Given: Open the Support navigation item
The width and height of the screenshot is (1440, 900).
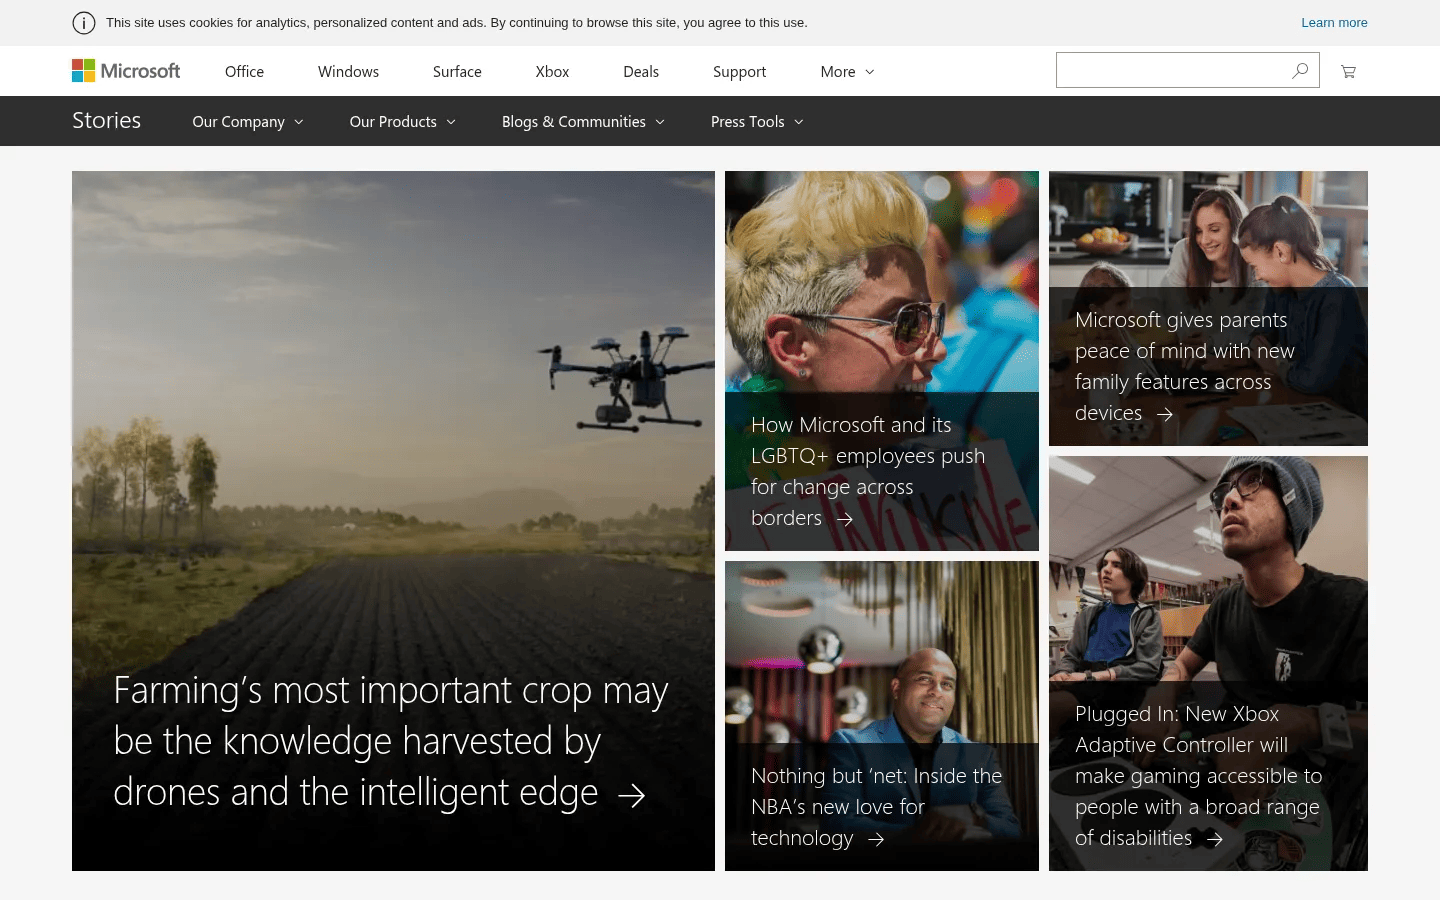Looking at the screenshot, I should pyautogui.click(x=739, y=72).
